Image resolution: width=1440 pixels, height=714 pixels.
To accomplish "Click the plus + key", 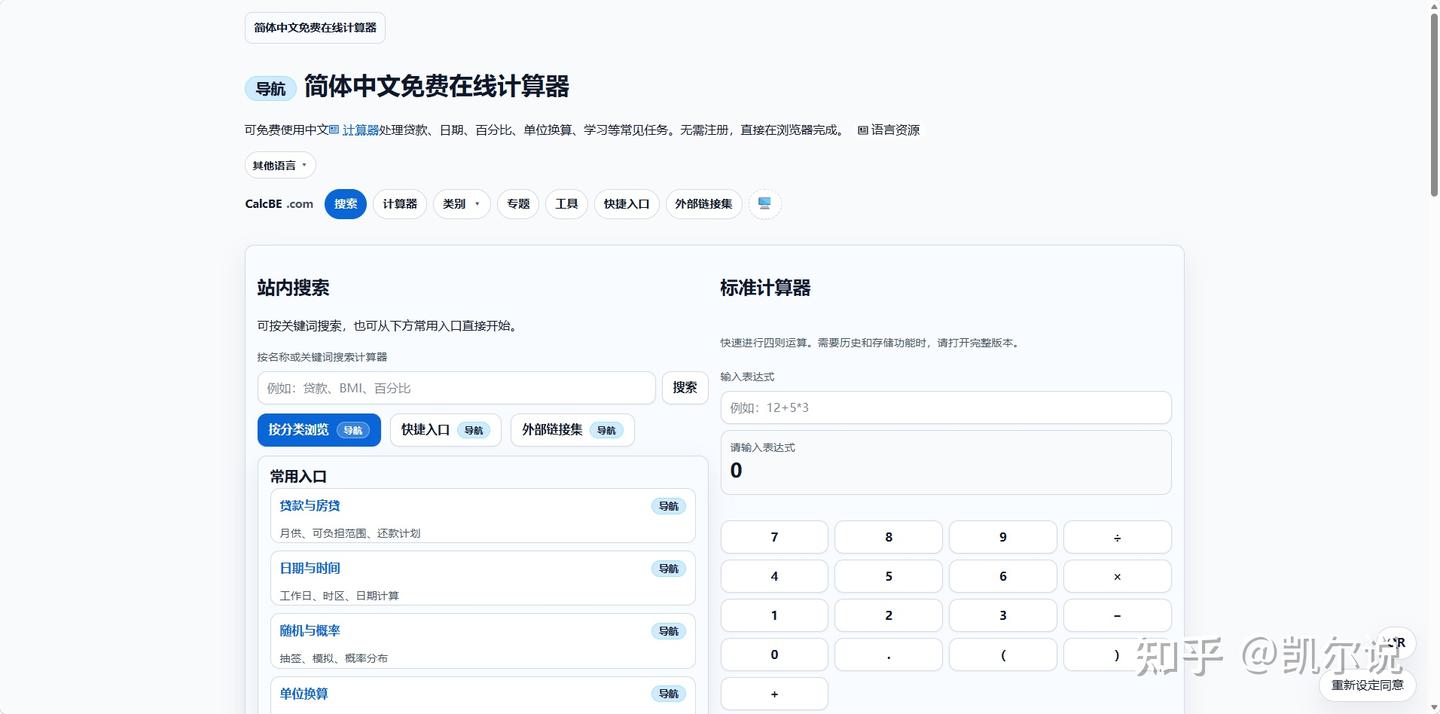I will click(774, 694).
